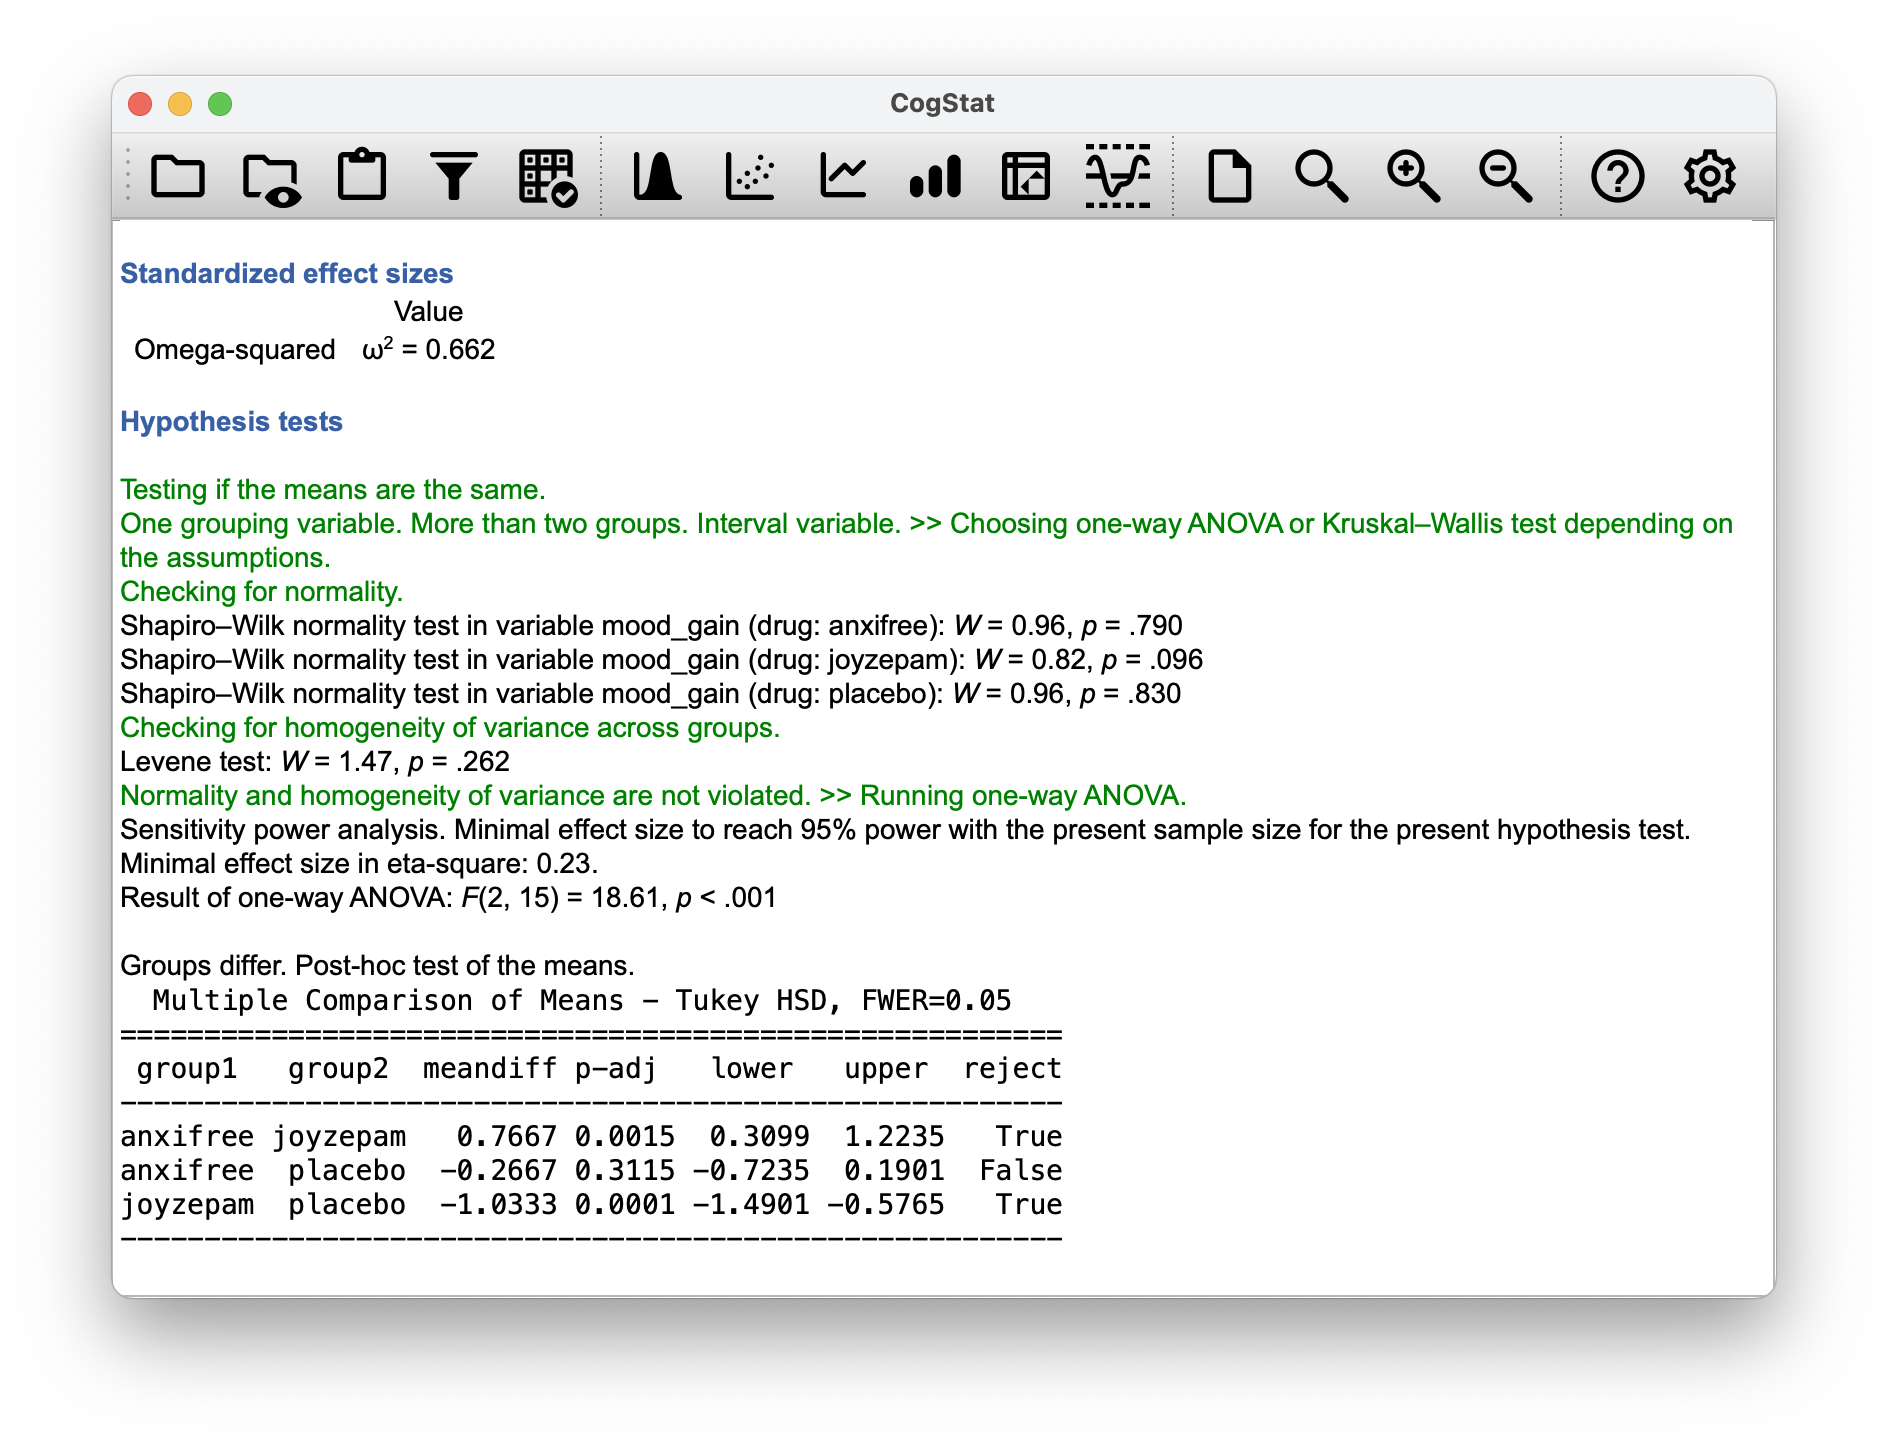
Task: Explore relation of variable pair
Action: (750, 176)
